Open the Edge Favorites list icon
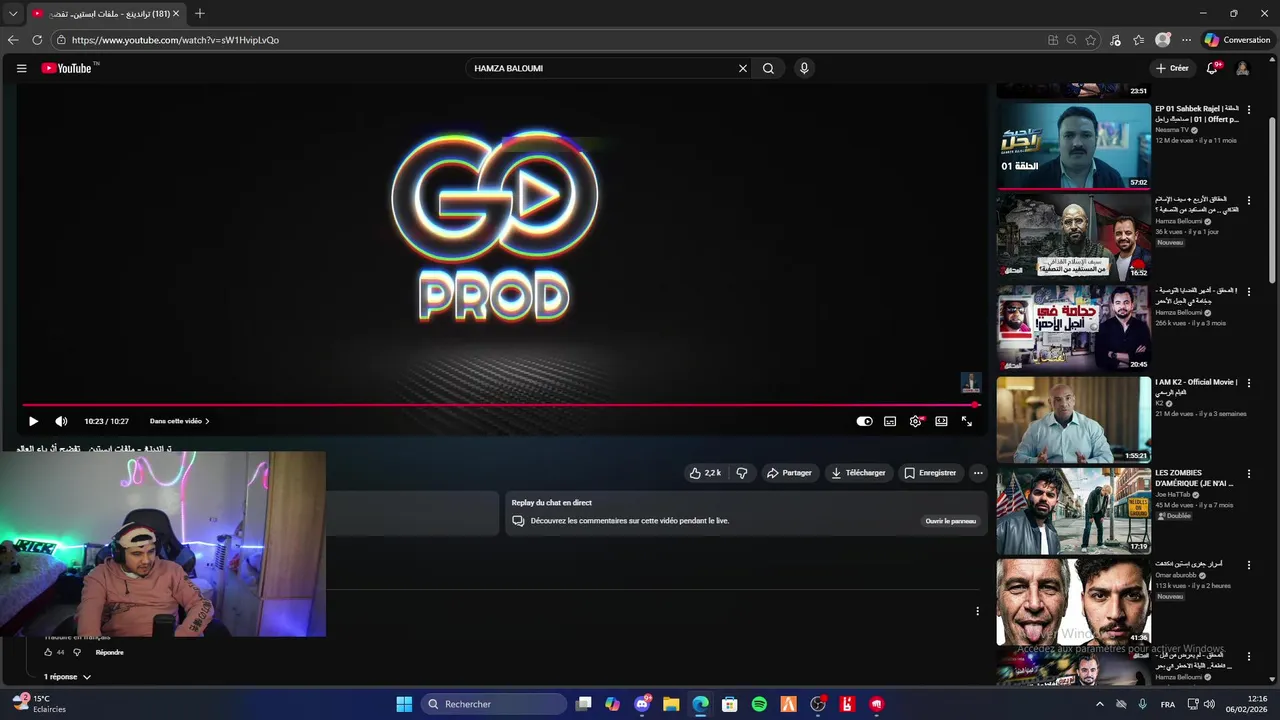Viewport: 1280px width, 720px height. (1138, 40)
